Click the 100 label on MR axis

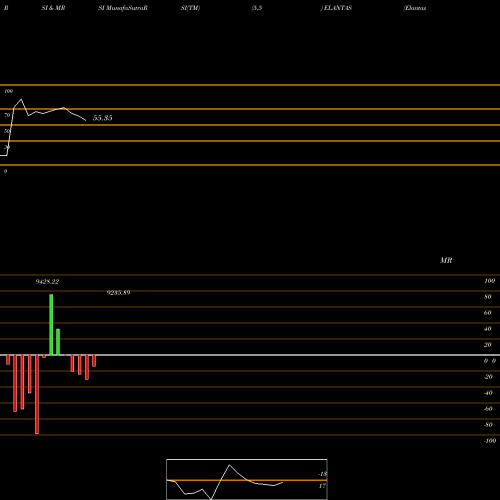(489, 281)
